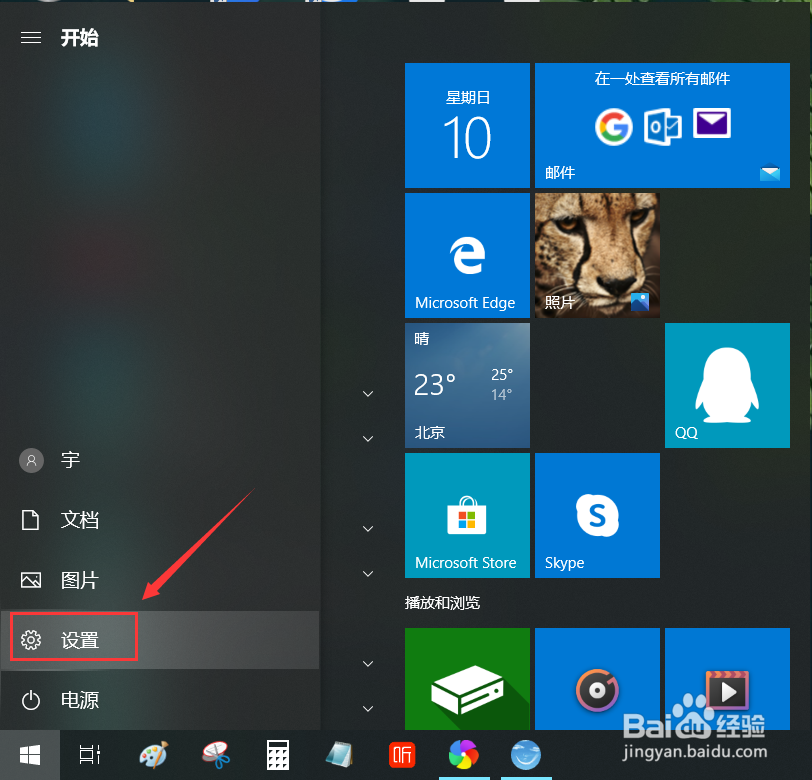Viewport: 812px width, 780px height.
Task: Expand the chevron beside Microsoft Store label
Action: [368, 574]
